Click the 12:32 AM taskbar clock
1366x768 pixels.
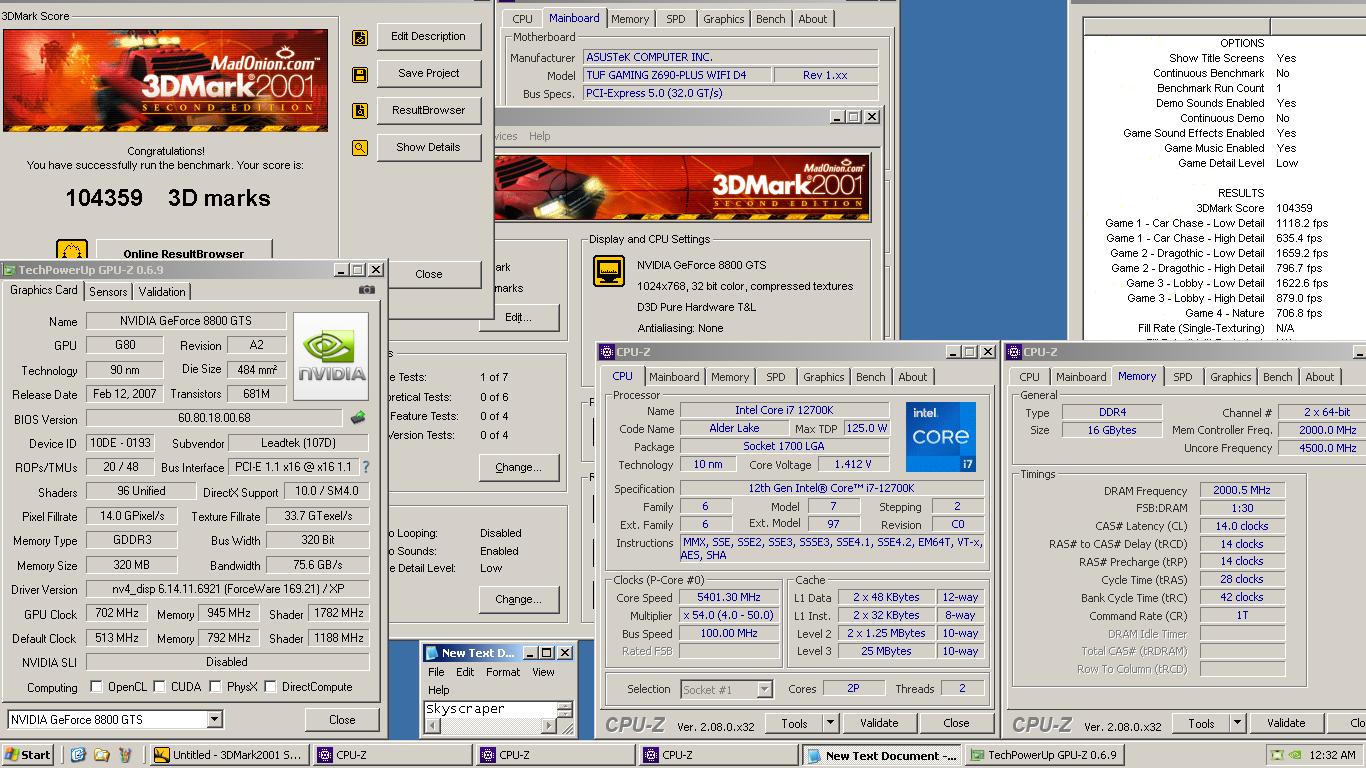(1332, 755)
